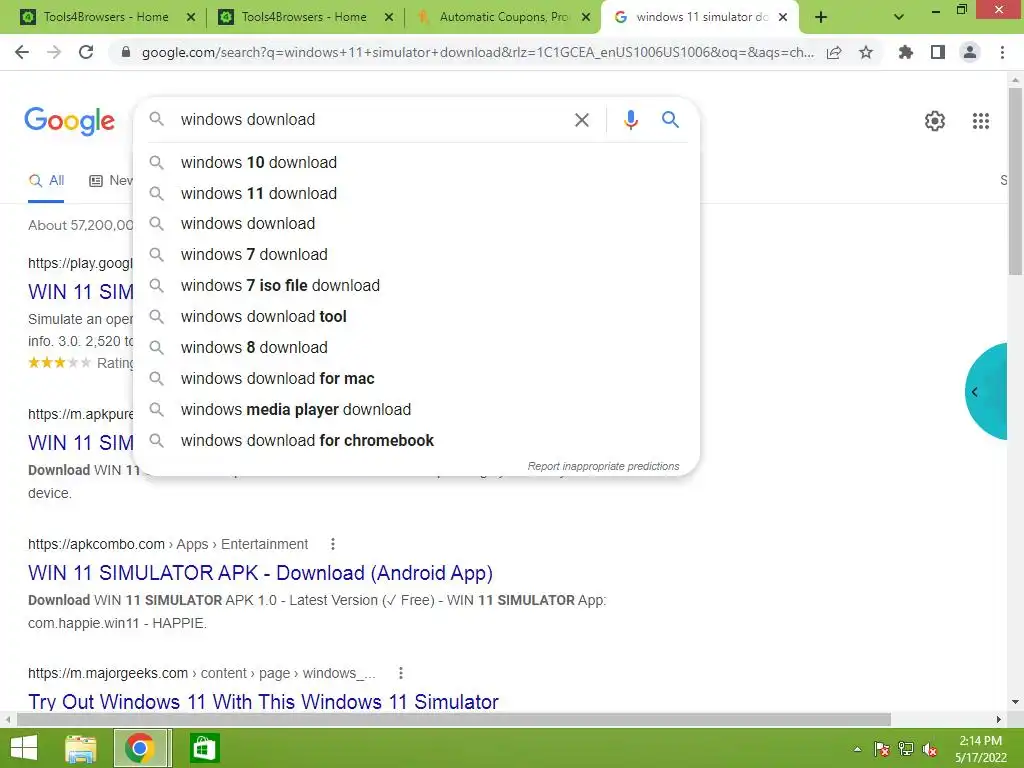Choose suggestion windows 7 iso file download
The width and height of the screenshot is (1024, 768).
point(416,285)
